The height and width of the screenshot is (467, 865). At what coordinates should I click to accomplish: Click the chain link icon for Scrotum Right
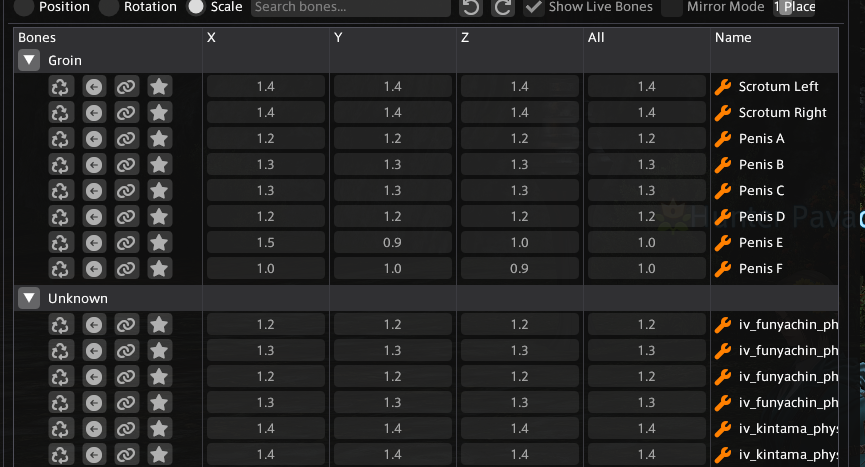[126, 112]
